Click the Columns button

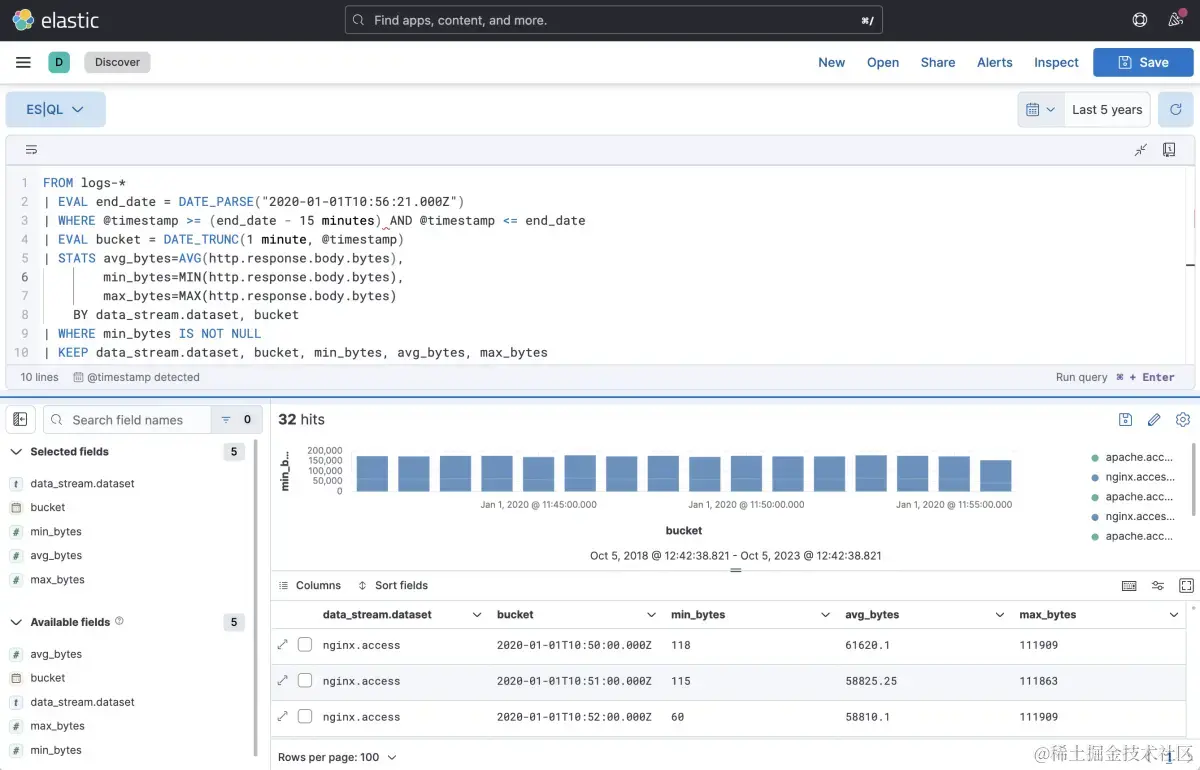tap(310, 586)
